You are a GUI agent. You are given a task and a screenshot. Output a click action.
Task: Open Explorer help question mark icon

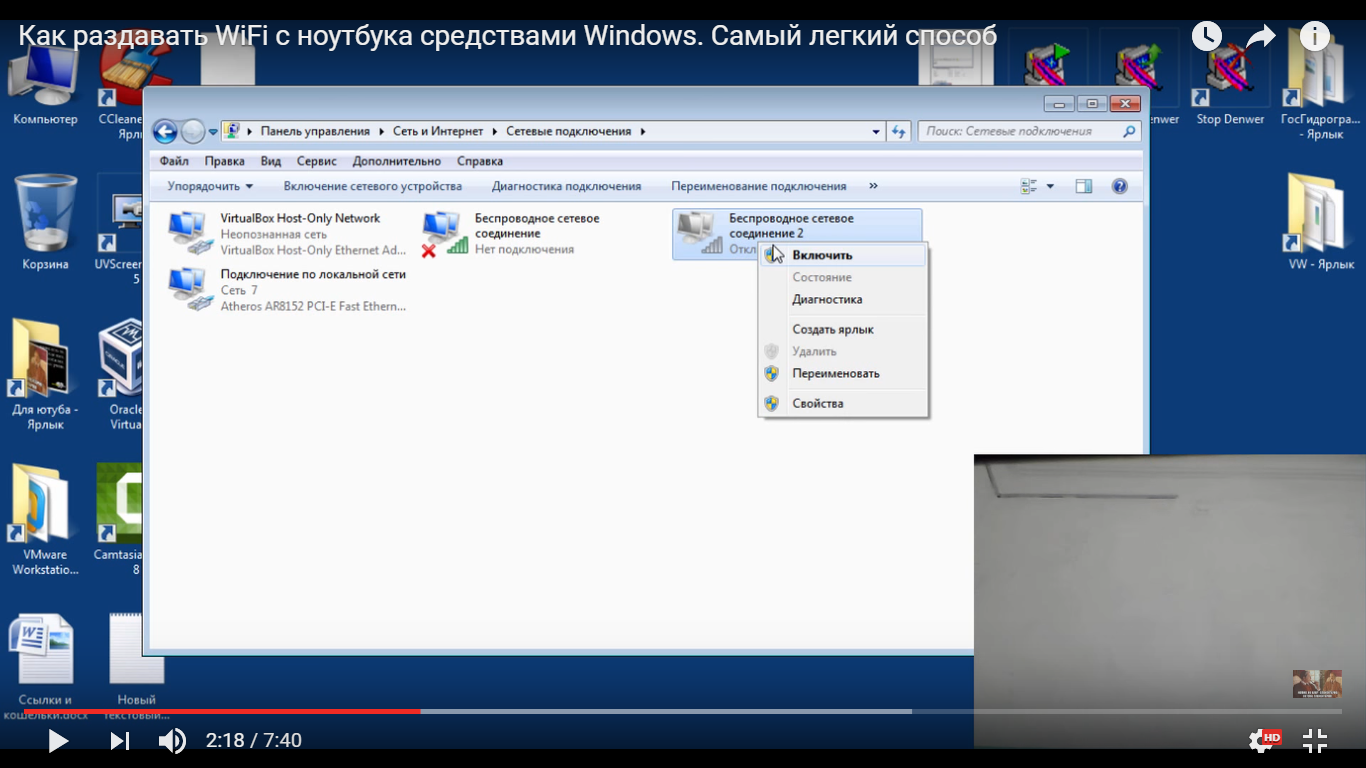click(x=1120, y=186)
